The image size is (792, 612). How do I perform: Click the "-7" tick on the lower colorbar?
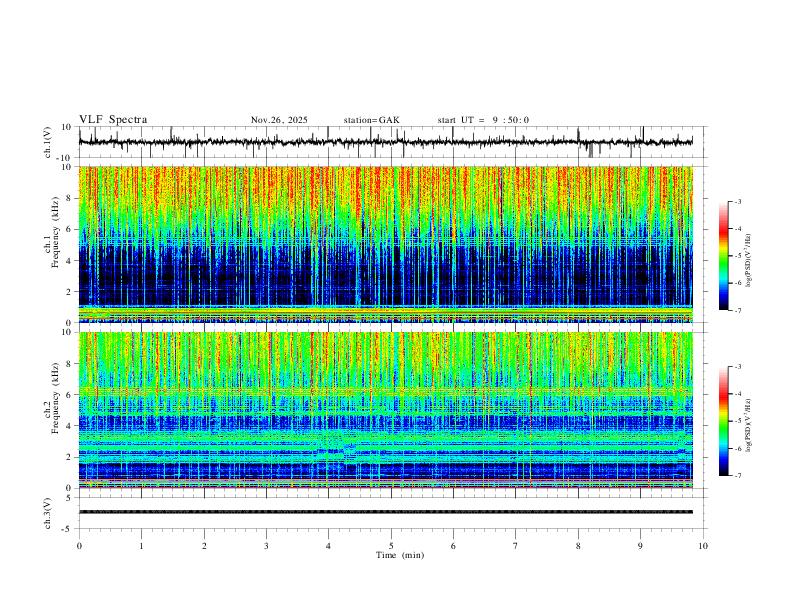(737, 476)
